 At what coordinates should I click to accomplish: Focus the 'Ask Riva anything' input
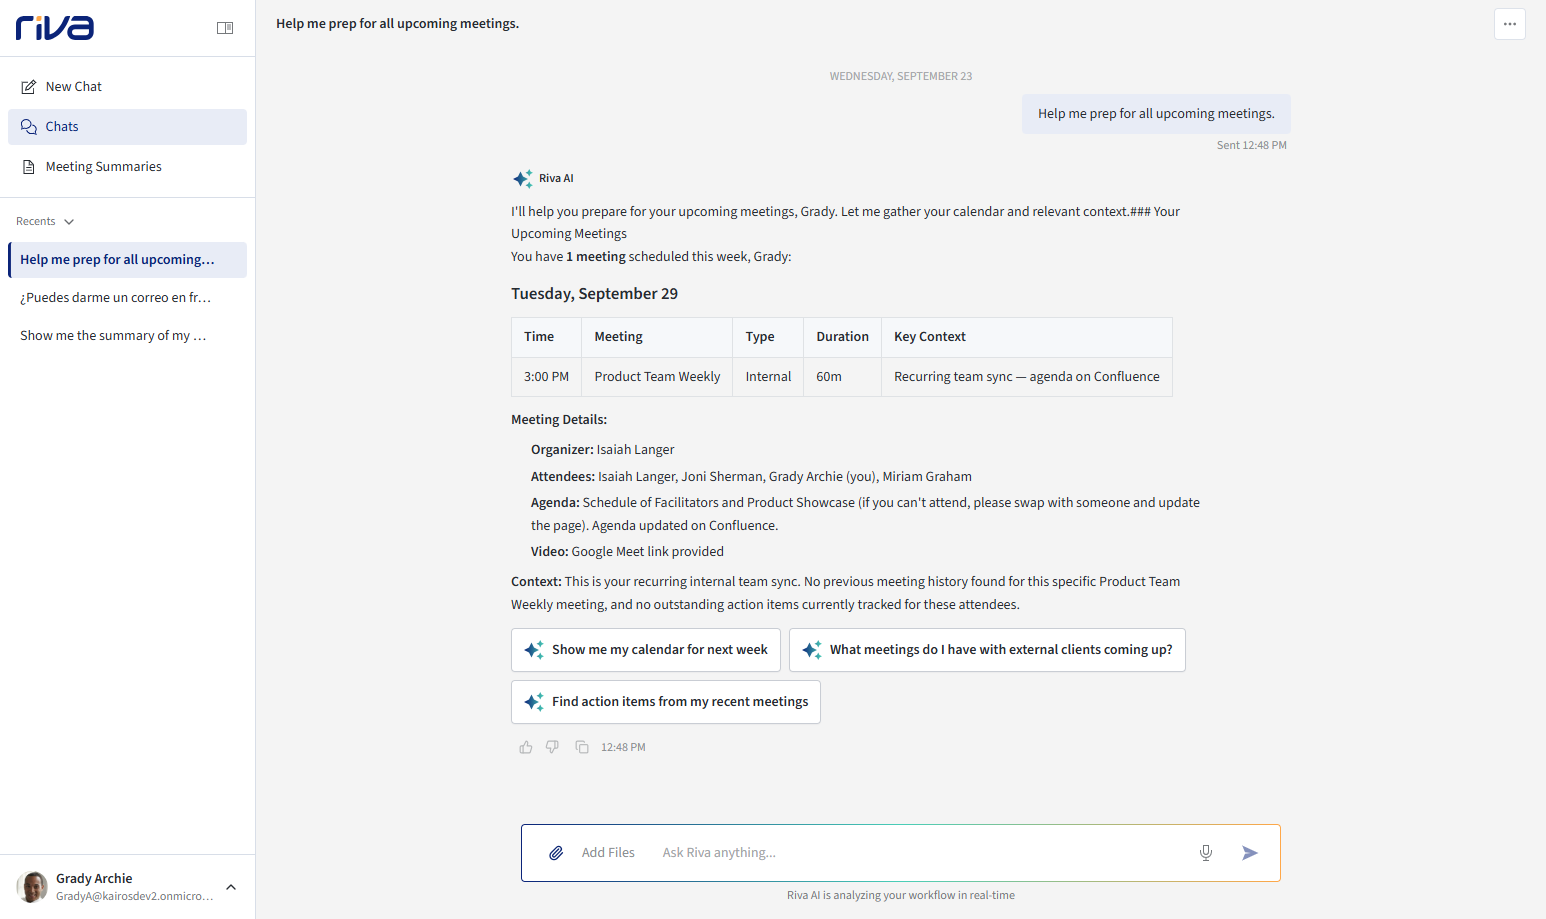tap(920, 853)
